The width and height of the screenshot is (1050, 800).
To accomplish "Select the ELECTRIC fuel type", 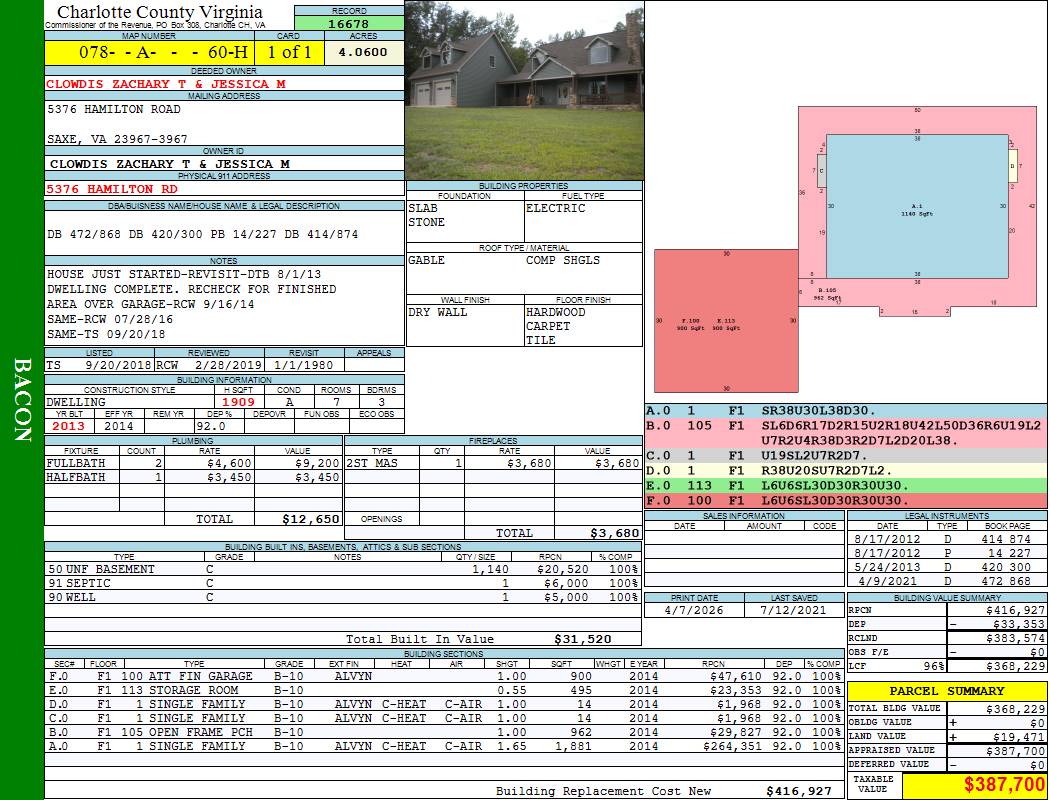I will [556, 208].
